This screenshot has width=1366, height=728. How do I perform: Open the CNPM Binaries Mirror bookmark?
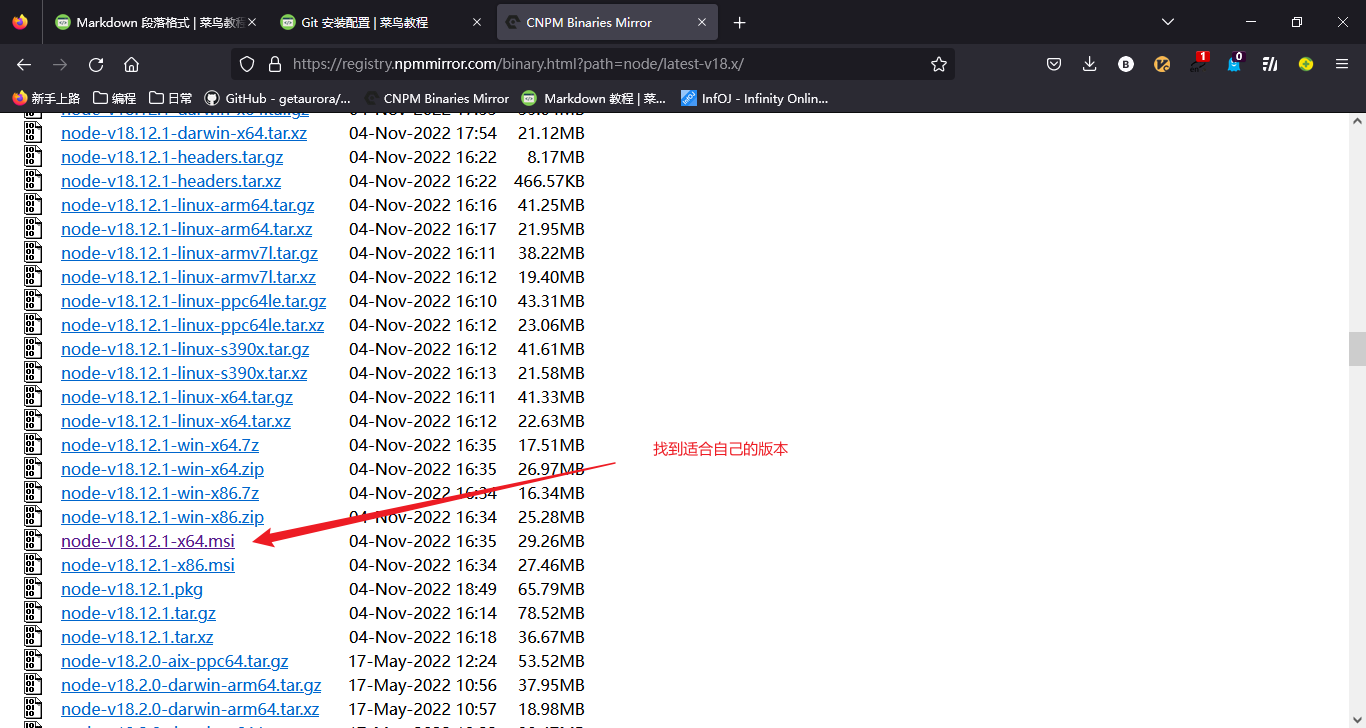point(437,98)
